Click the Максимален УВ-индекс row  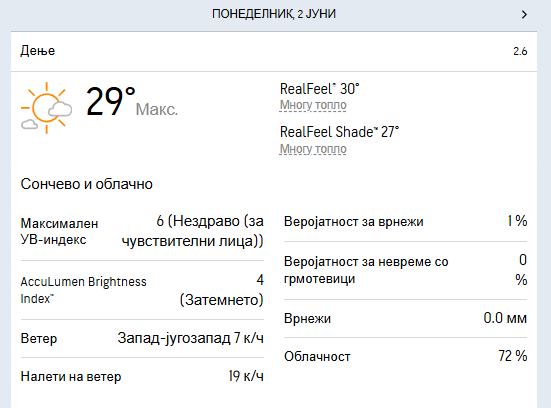142,232
